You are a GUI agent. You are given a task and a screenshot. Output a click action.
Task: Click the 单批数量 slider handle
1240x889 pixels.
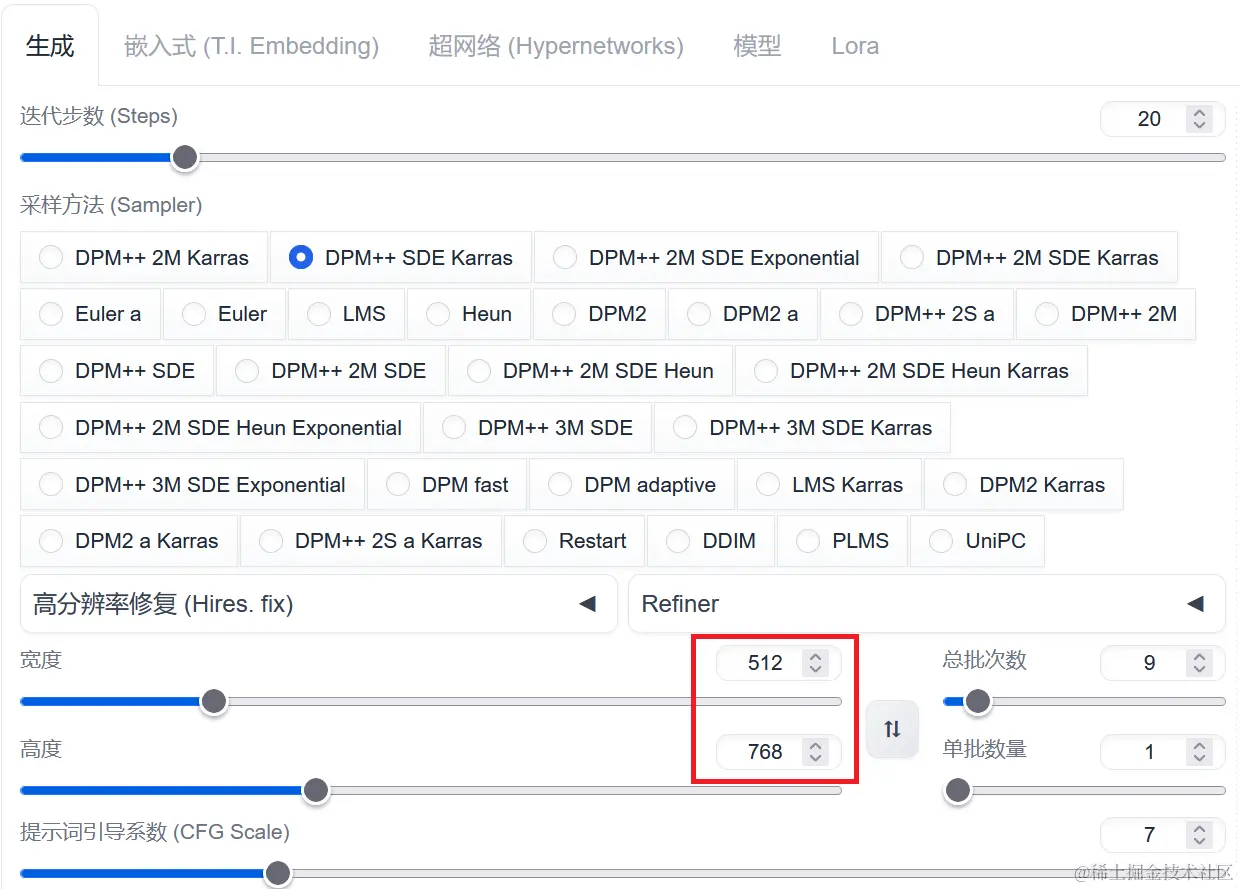coord(958,790)
